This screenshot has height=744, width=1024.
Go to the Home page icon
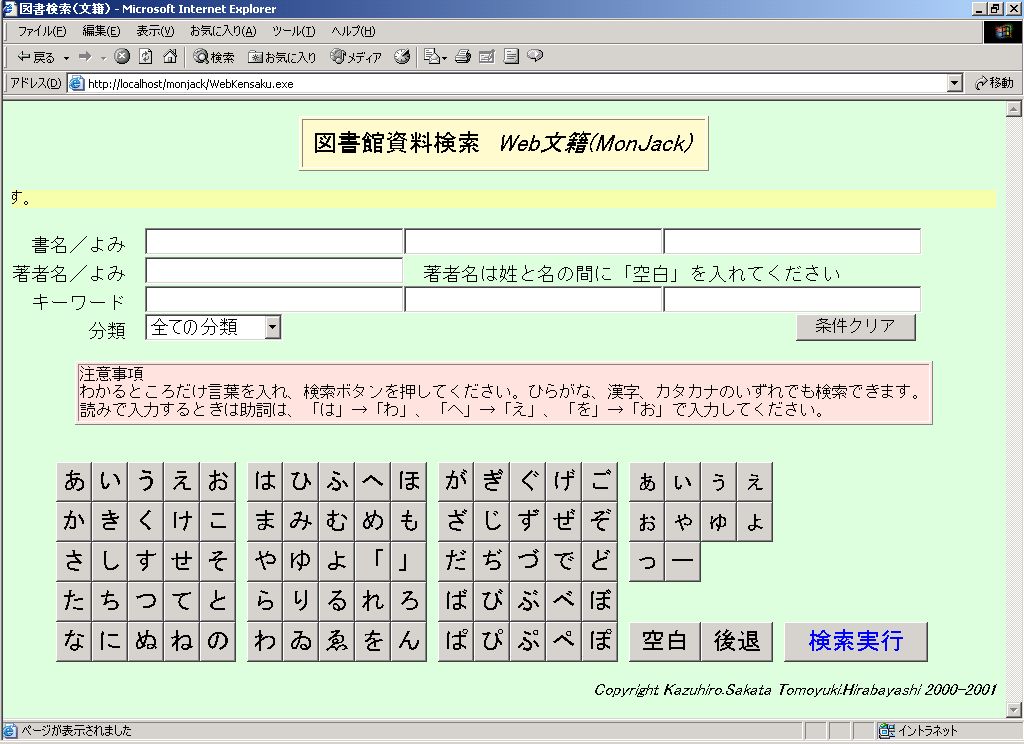[170, 57]
